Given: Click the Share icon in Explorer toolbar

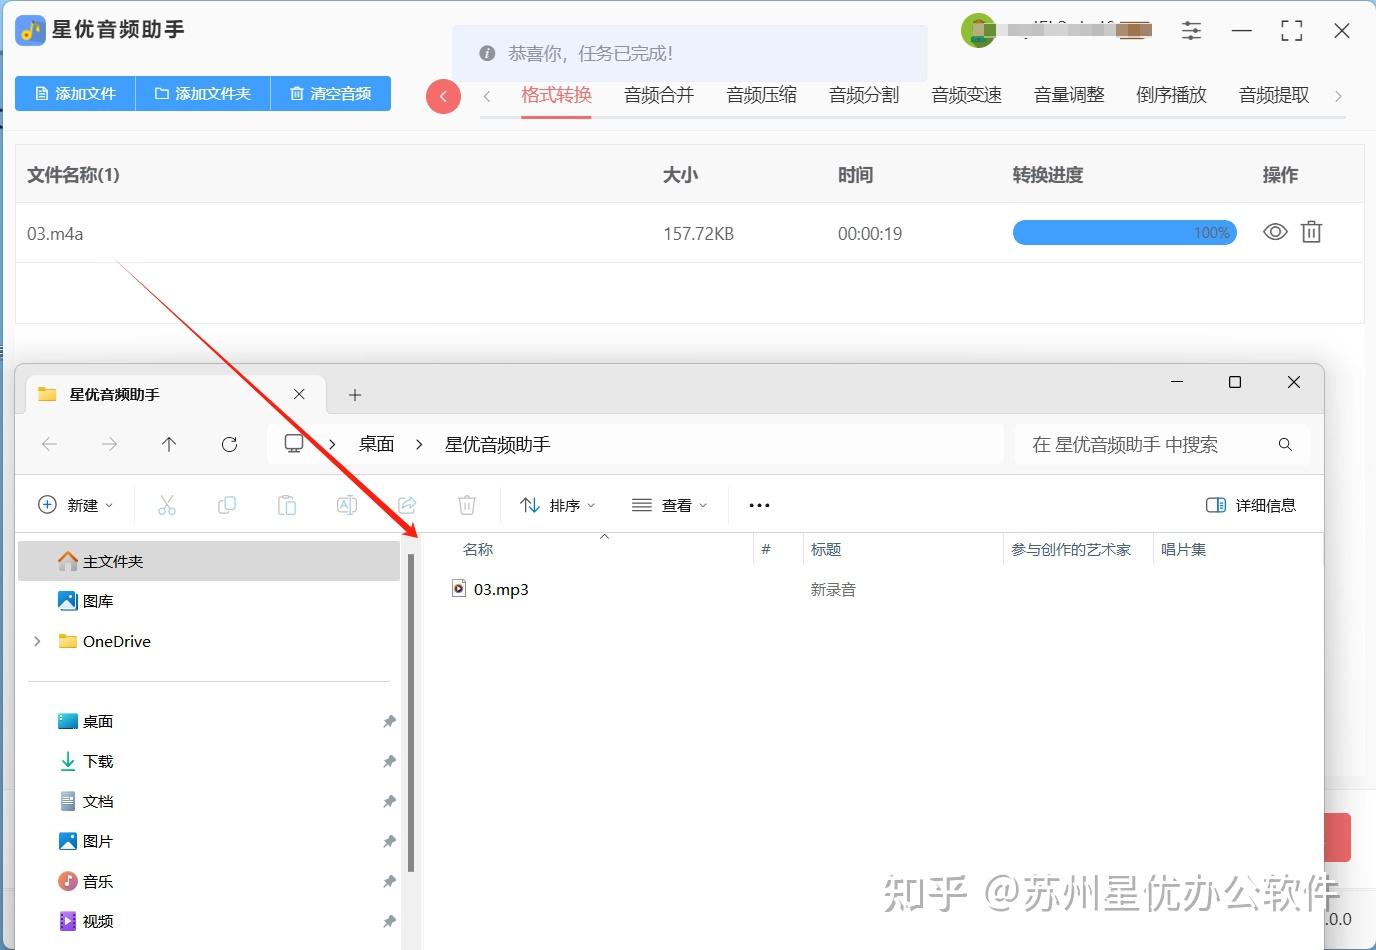Looking at the screenshot, I should 407,505.
